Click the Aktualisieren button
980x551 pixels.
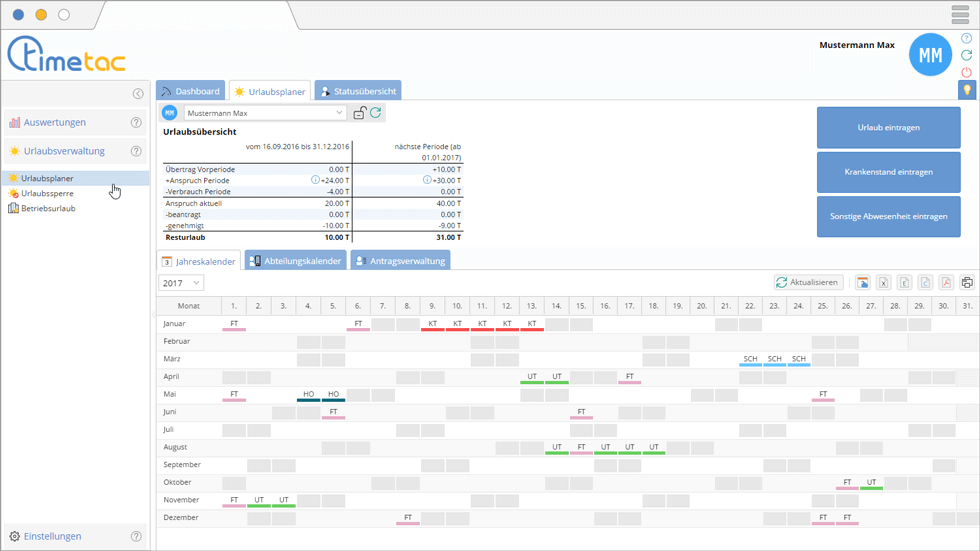(x=808, y=283)
